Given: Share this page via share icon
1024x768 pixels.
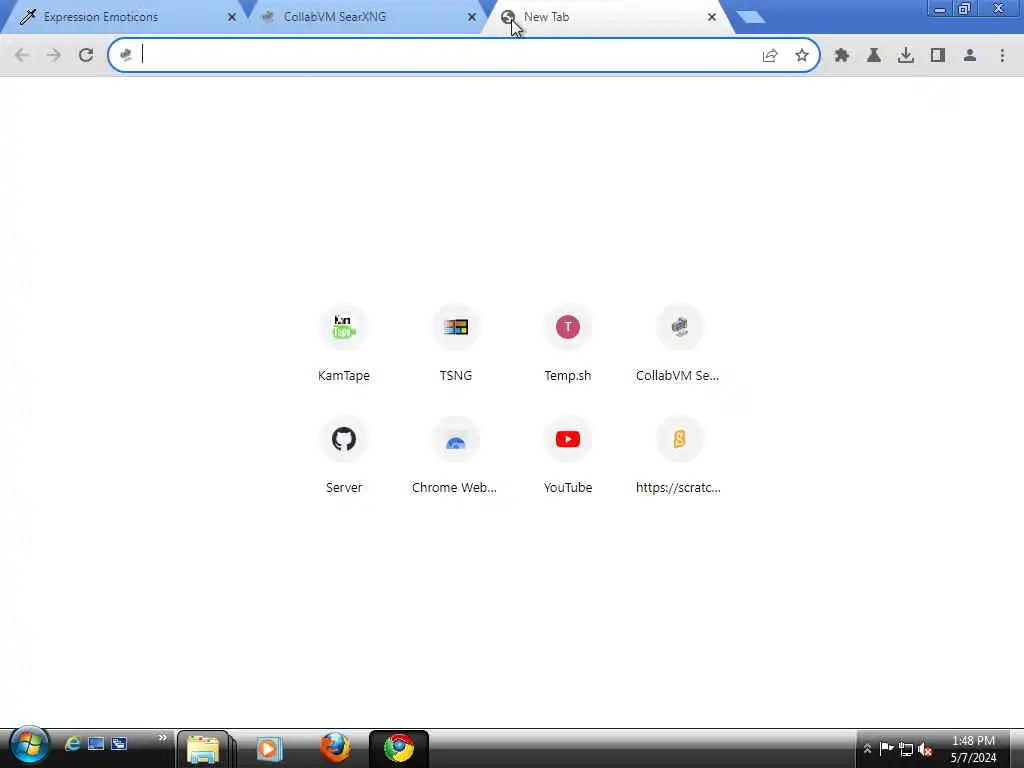Looking at the screenshot, I should pos(770,56).
